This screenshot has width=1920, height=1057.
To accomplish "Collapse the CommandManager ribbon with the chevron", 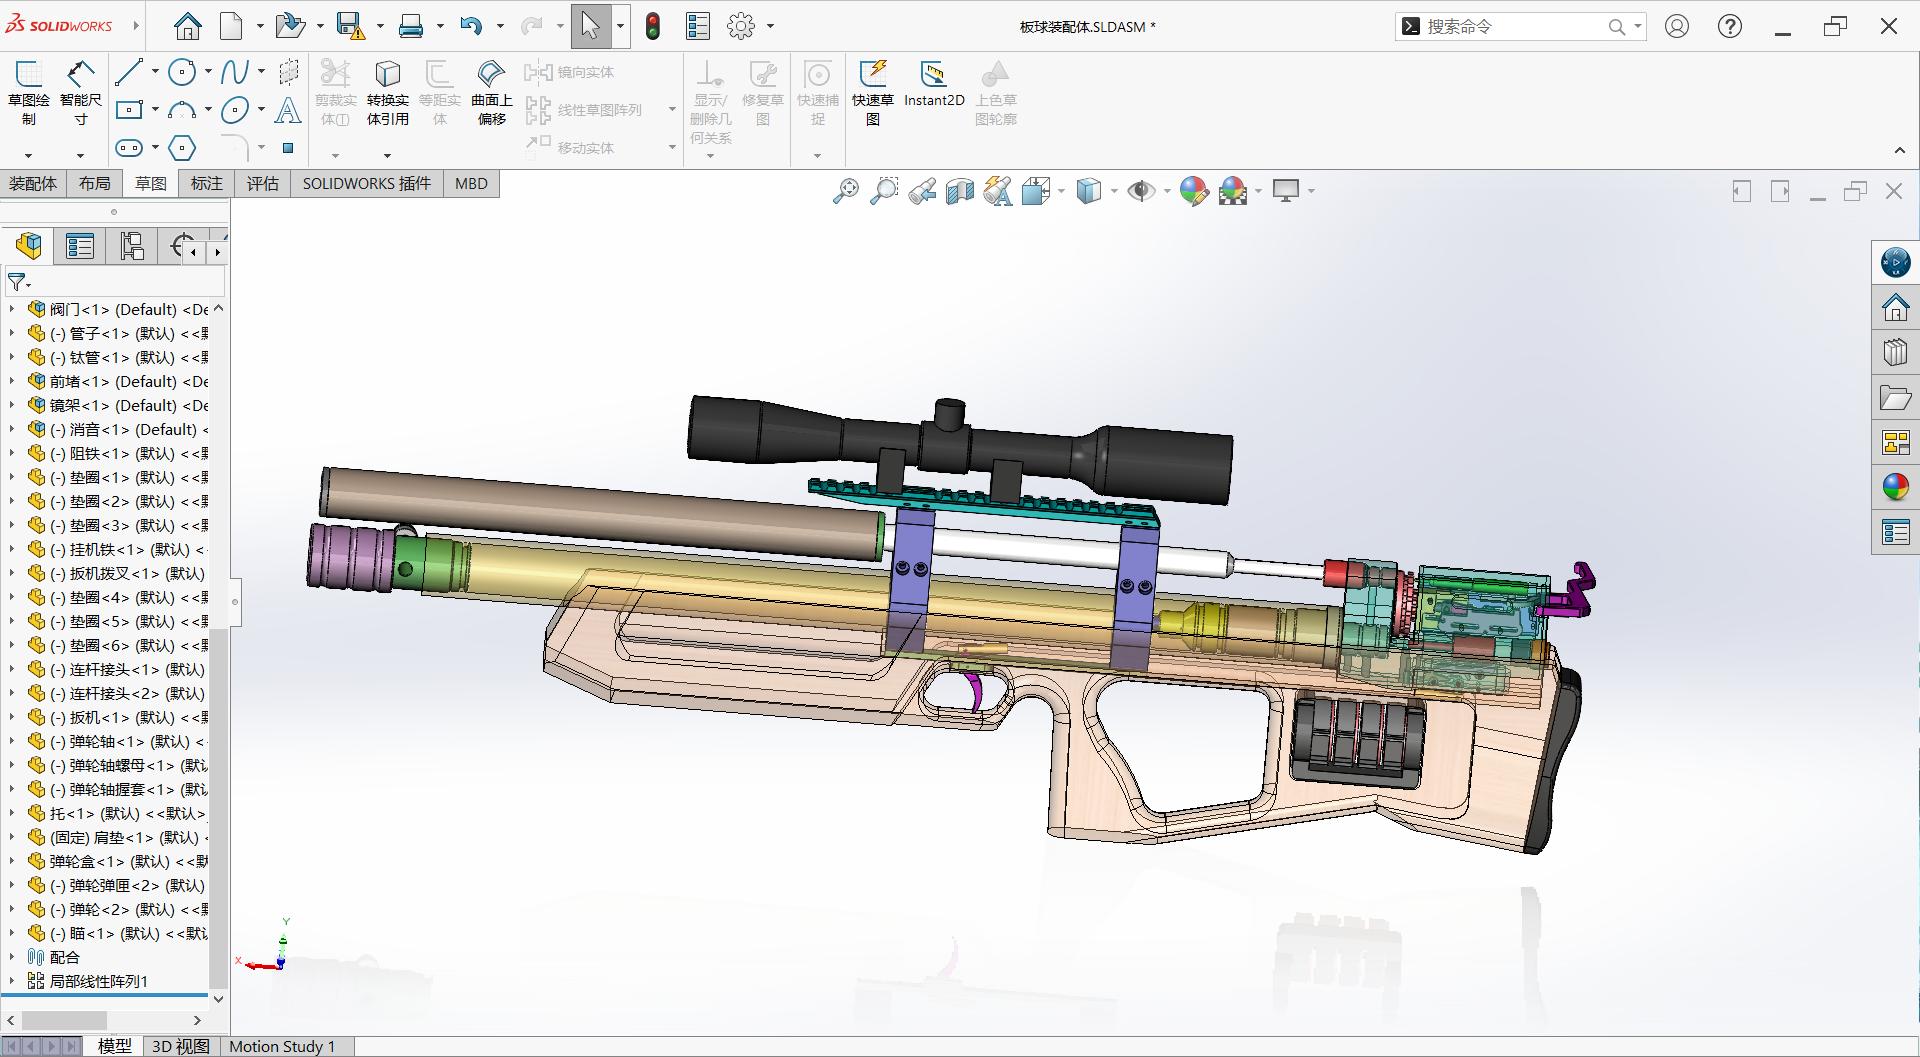I will pos(1900,150).
